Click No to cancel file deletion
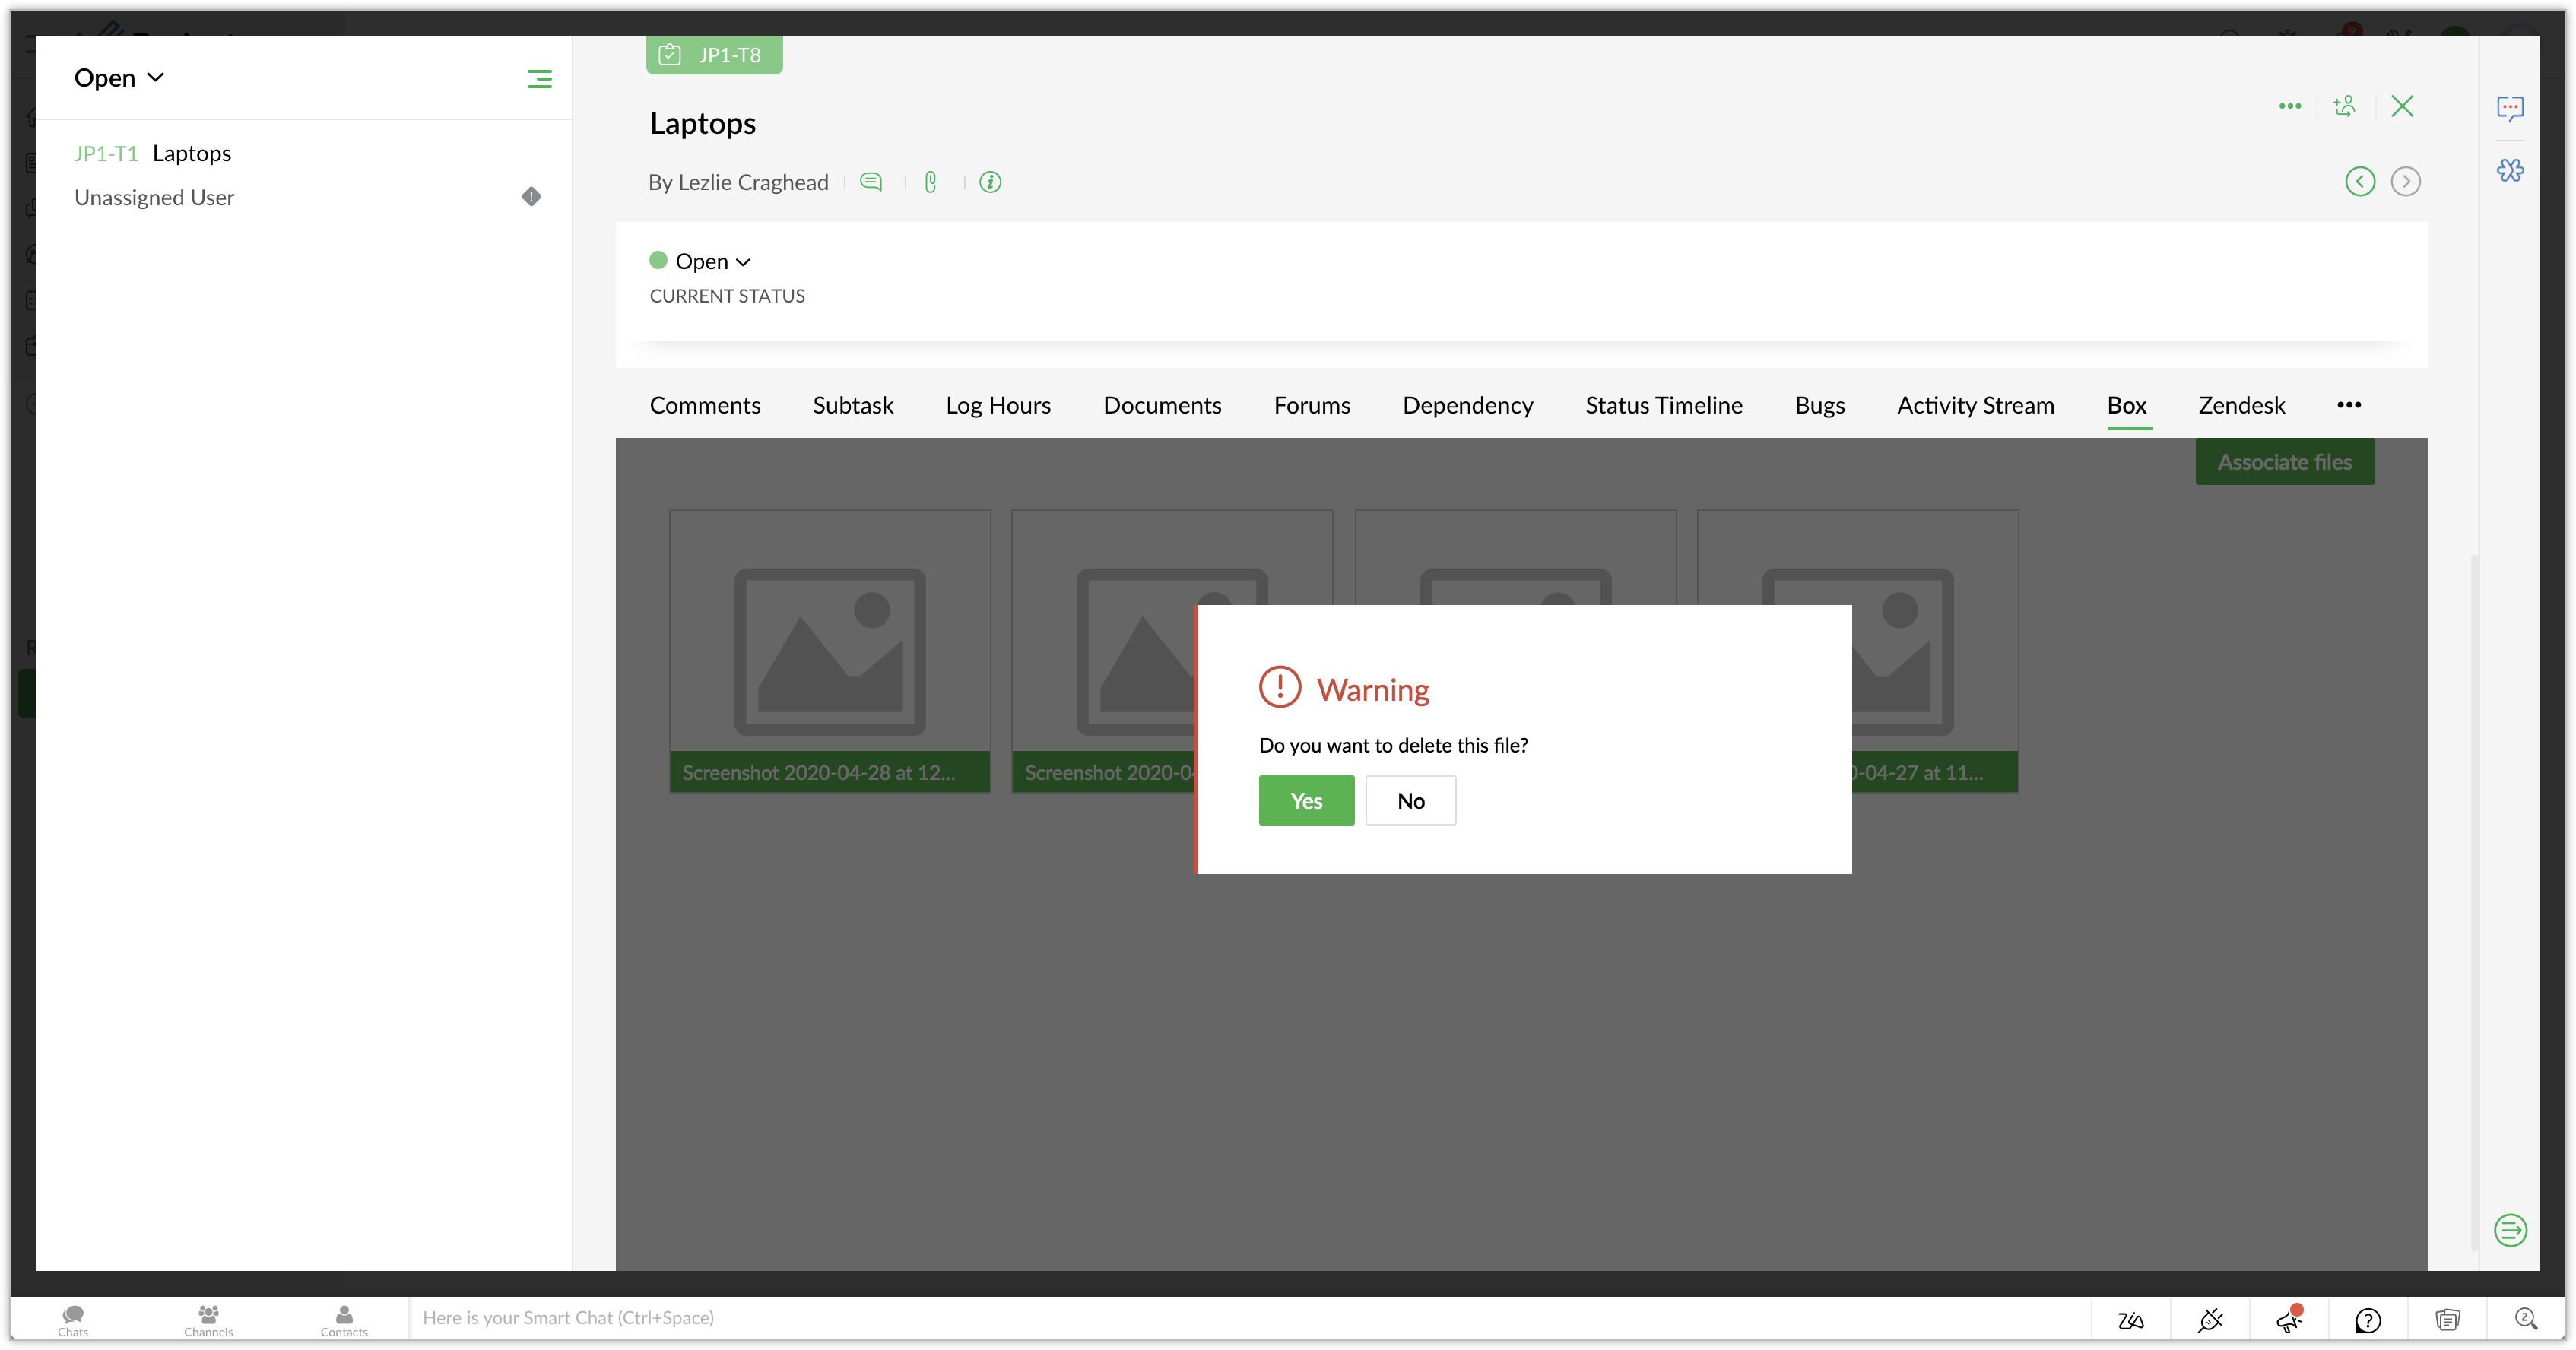 [1410, 800]
